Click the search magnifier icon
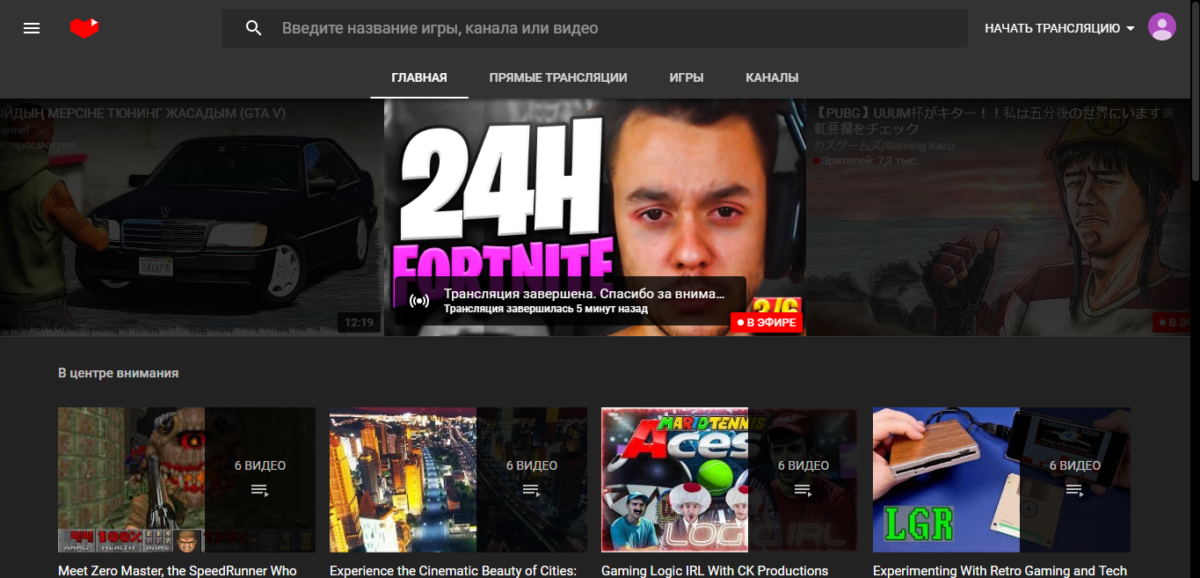The height and width of the screenshot is (578, 1200). tap(254, 28)
